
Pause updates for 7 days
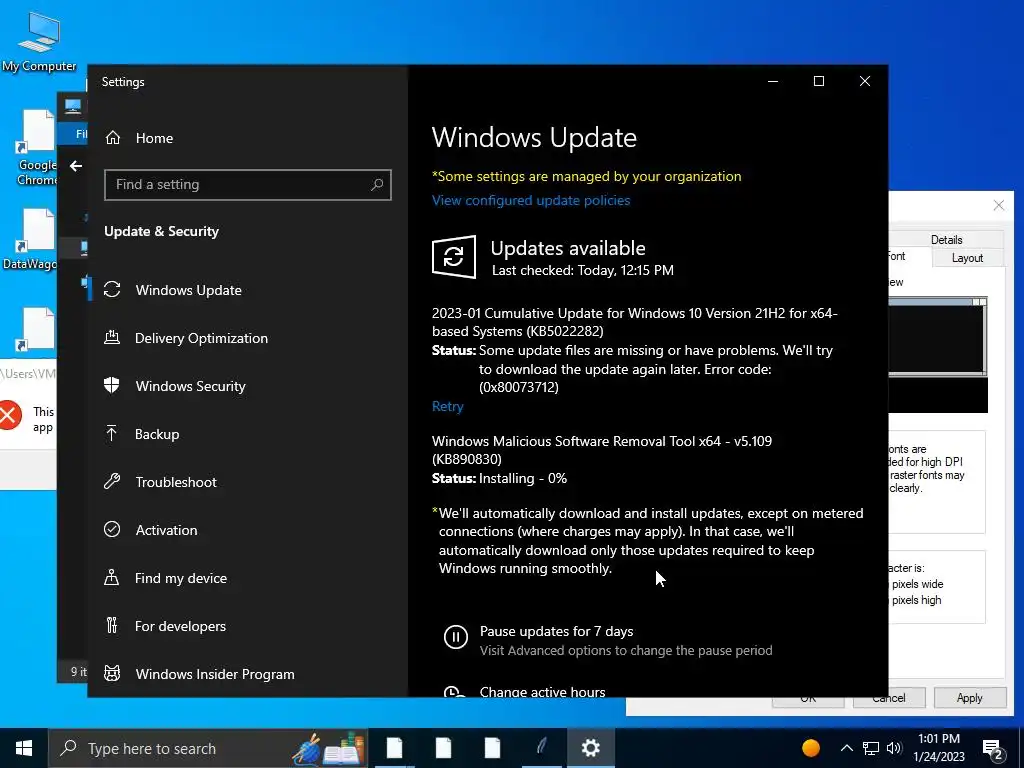556,632
